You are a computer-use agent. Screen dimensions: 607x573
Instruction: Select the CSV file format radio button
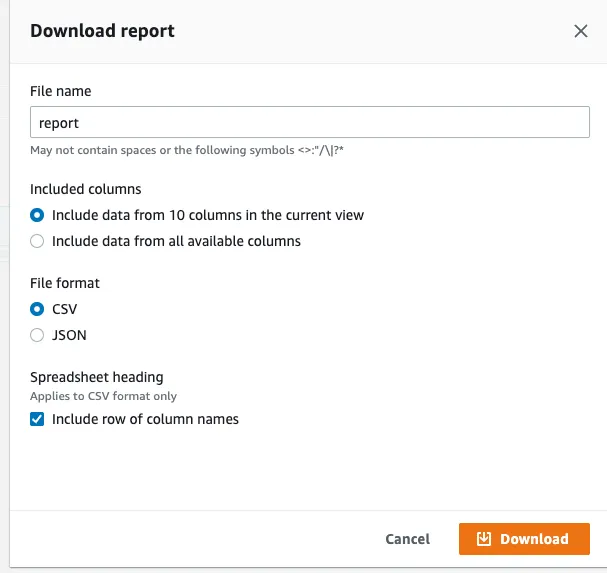pyautogui.click(x=37, y=309)
